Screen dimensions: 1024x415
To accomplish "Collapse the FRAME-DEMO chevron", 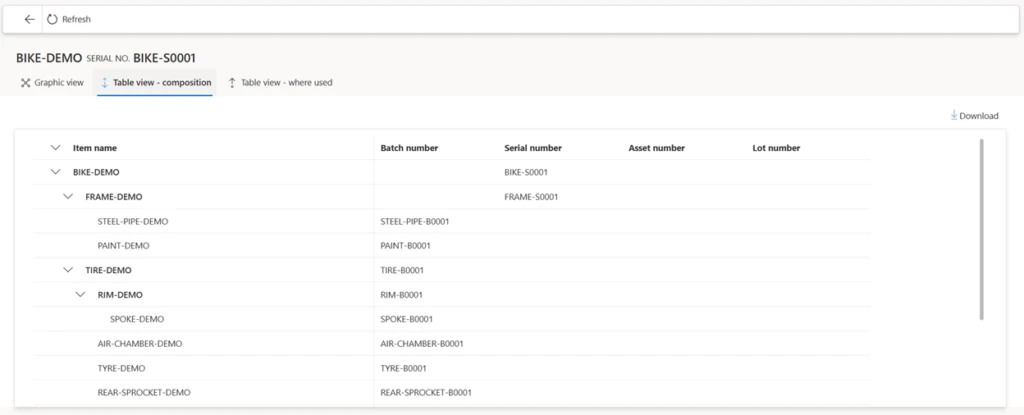I will tap(68, 197).
